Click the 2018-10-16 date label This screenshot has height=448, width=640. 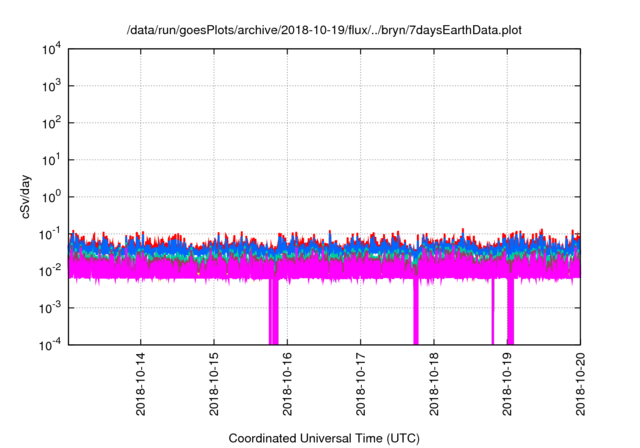click(x=287, y=384)
